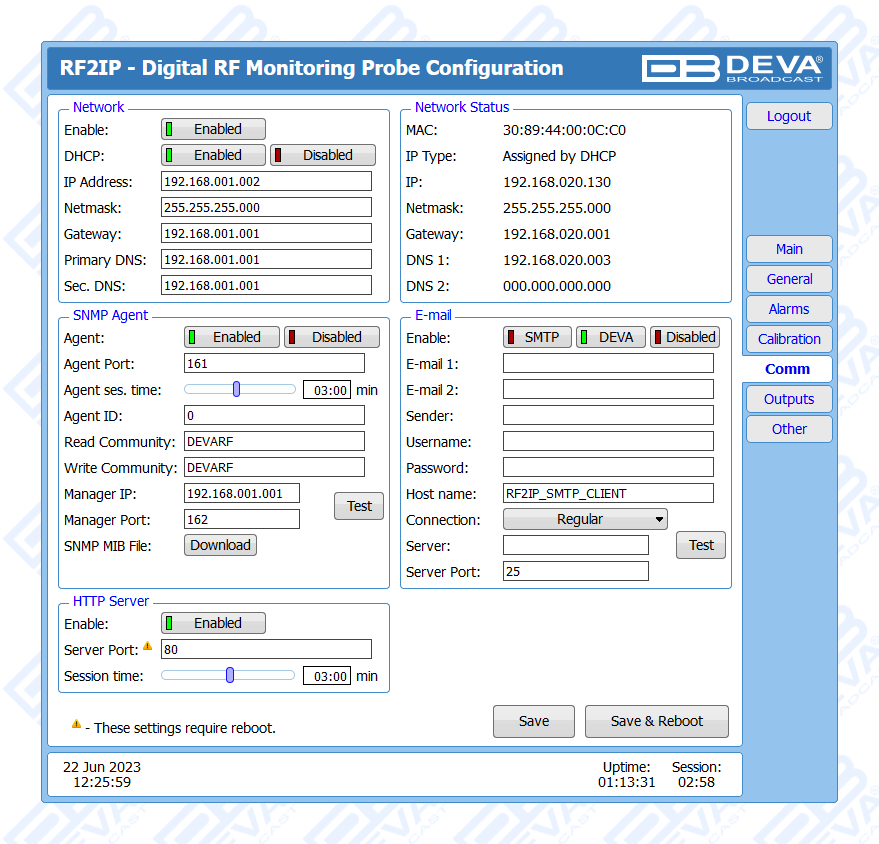Go to the Outputs tab
Viewport: 879px width, 844px height.
click(789, 399)
